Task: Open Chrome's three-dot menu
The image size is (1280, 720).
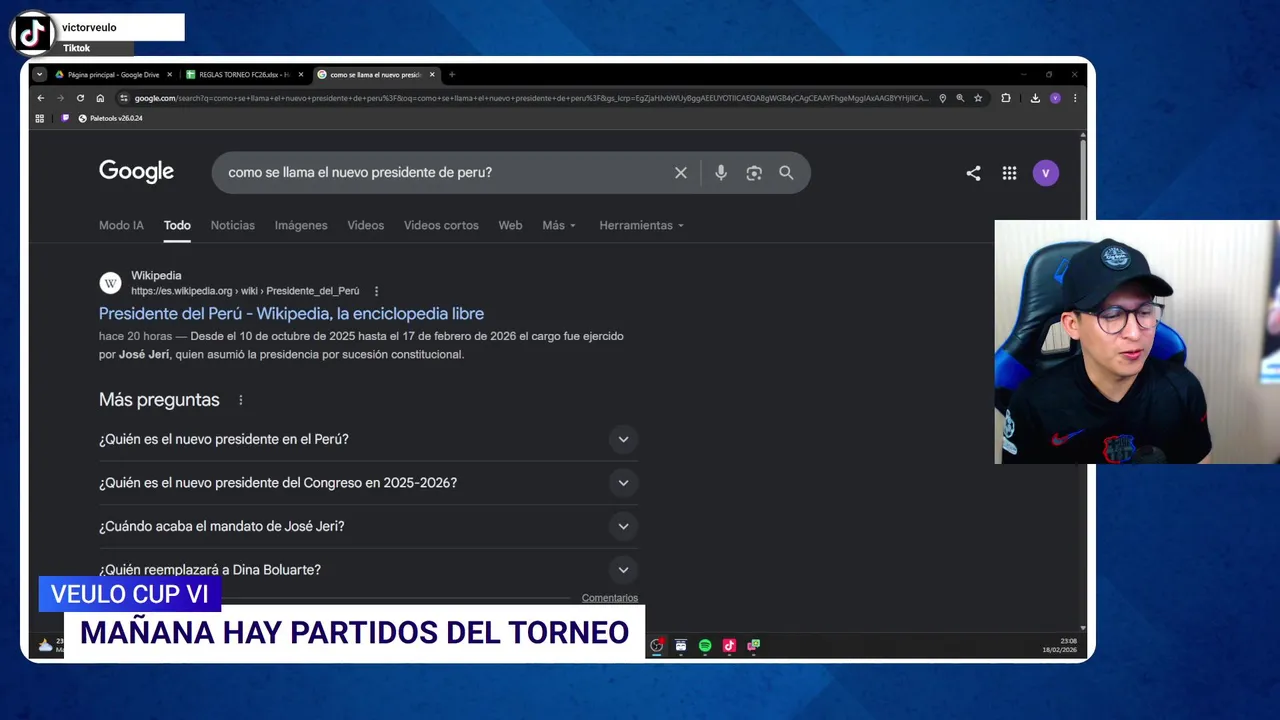Action: (1075, 98)
